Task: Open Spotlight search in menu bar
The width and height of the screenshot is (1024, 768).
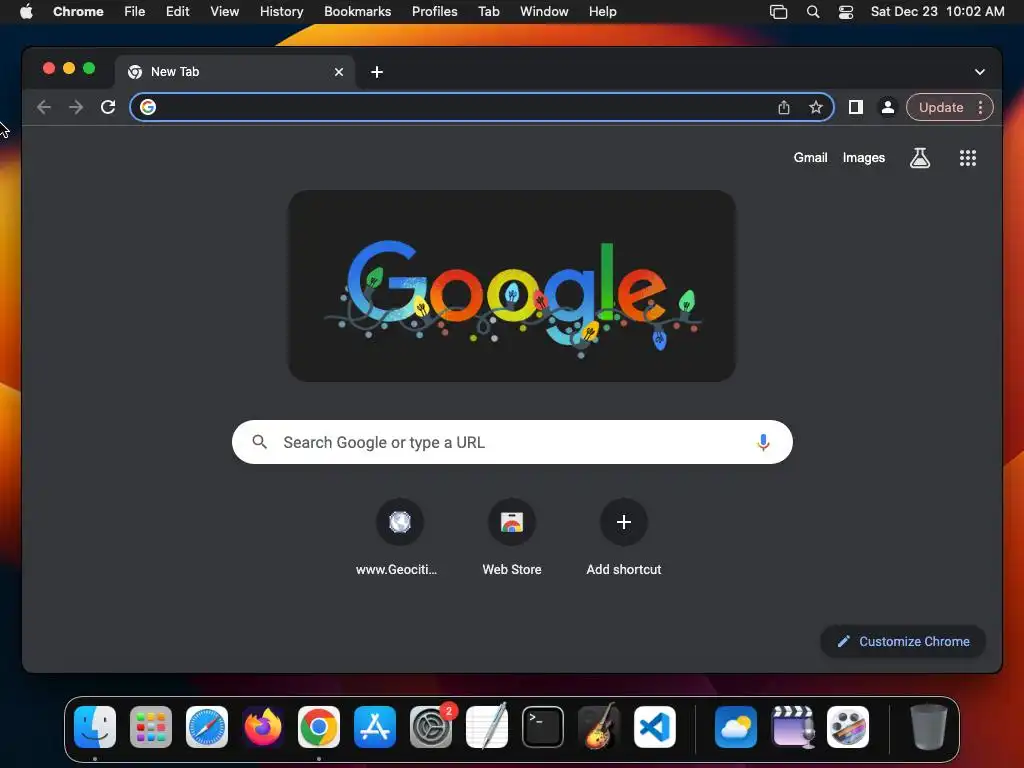Action: click(x=812, y=11)
